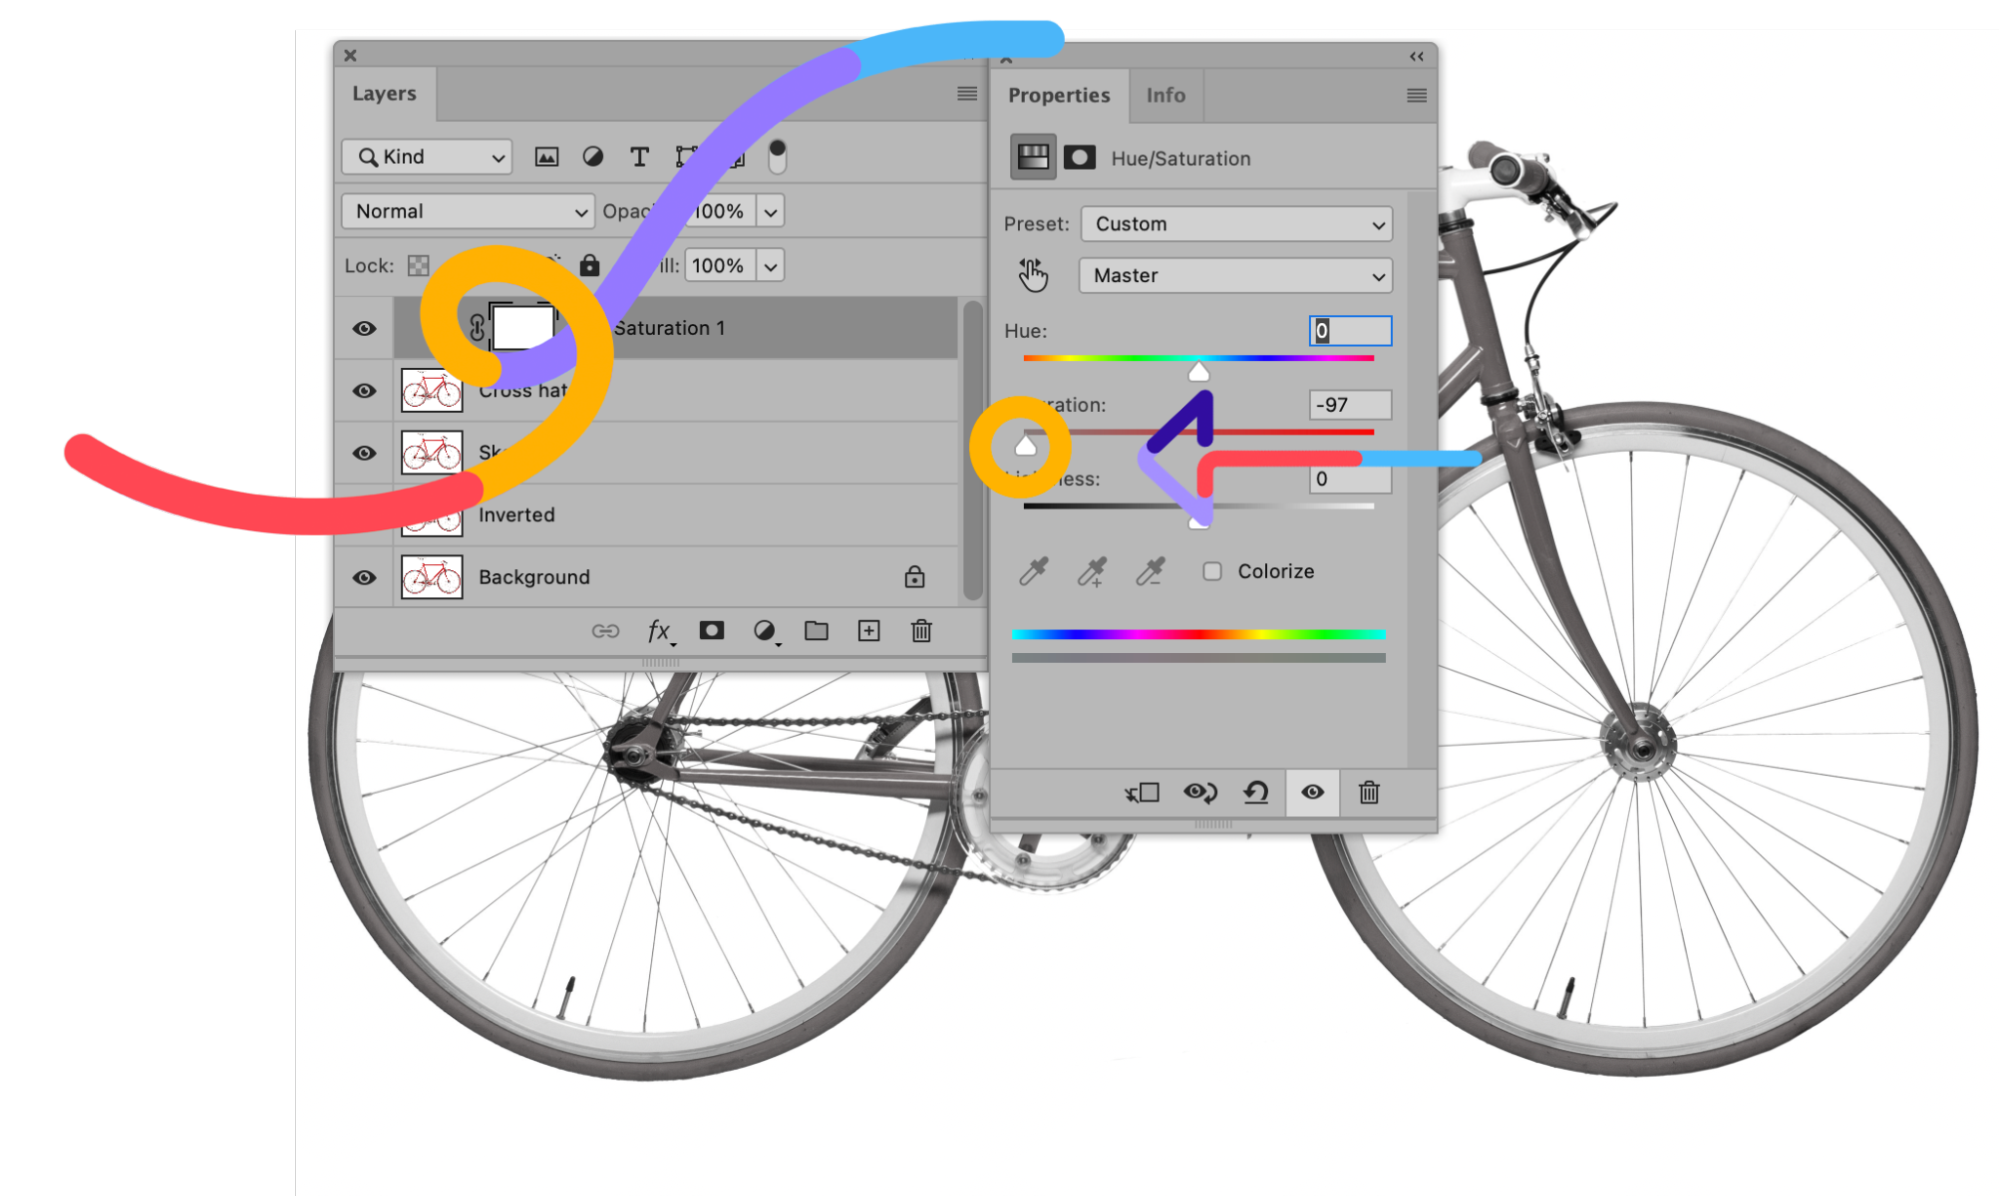Click the Add Layer Style fx icon
This screenshot has width=1999, height=1196.
[661, 631]
